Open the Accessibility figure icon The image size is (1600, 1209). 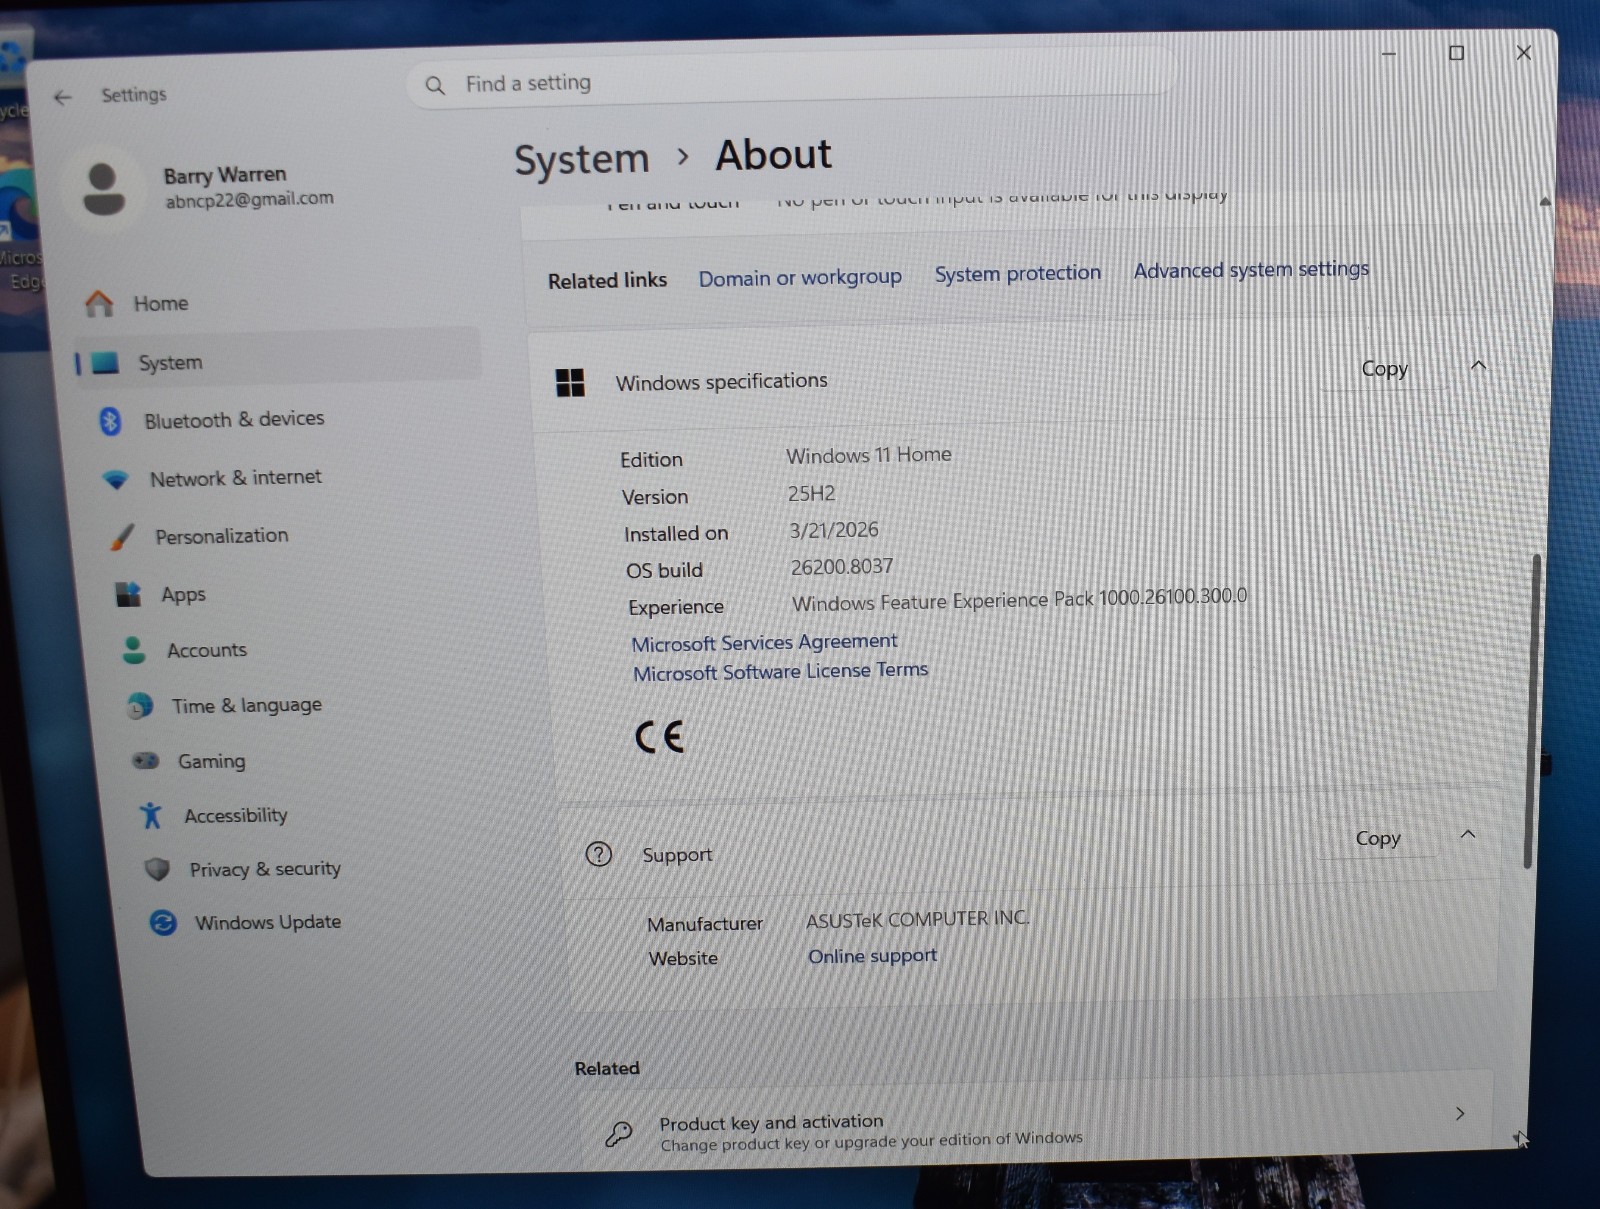(151, 816)
